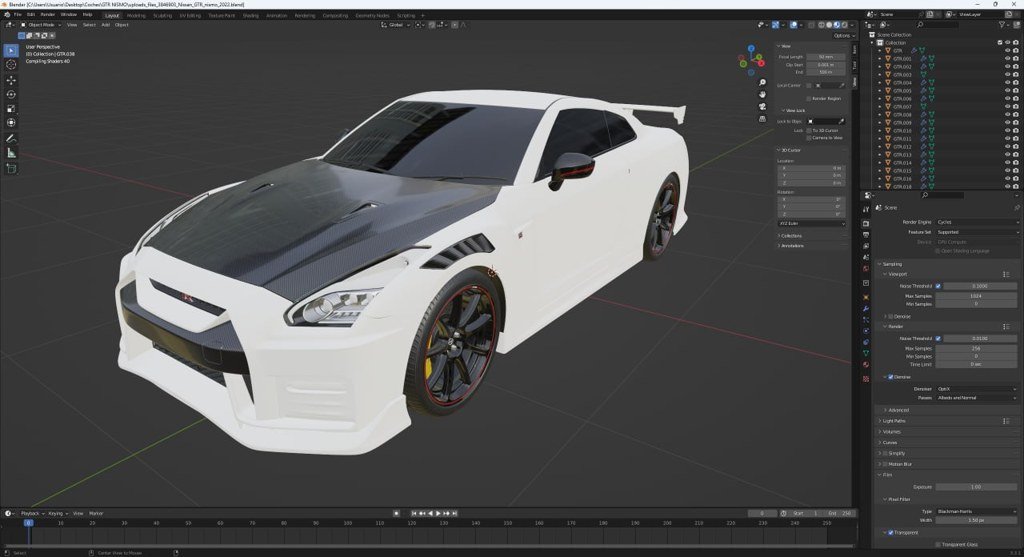Disable the Transparent film checkbox
Viewport: 1024px width, 557px height.
890,532
